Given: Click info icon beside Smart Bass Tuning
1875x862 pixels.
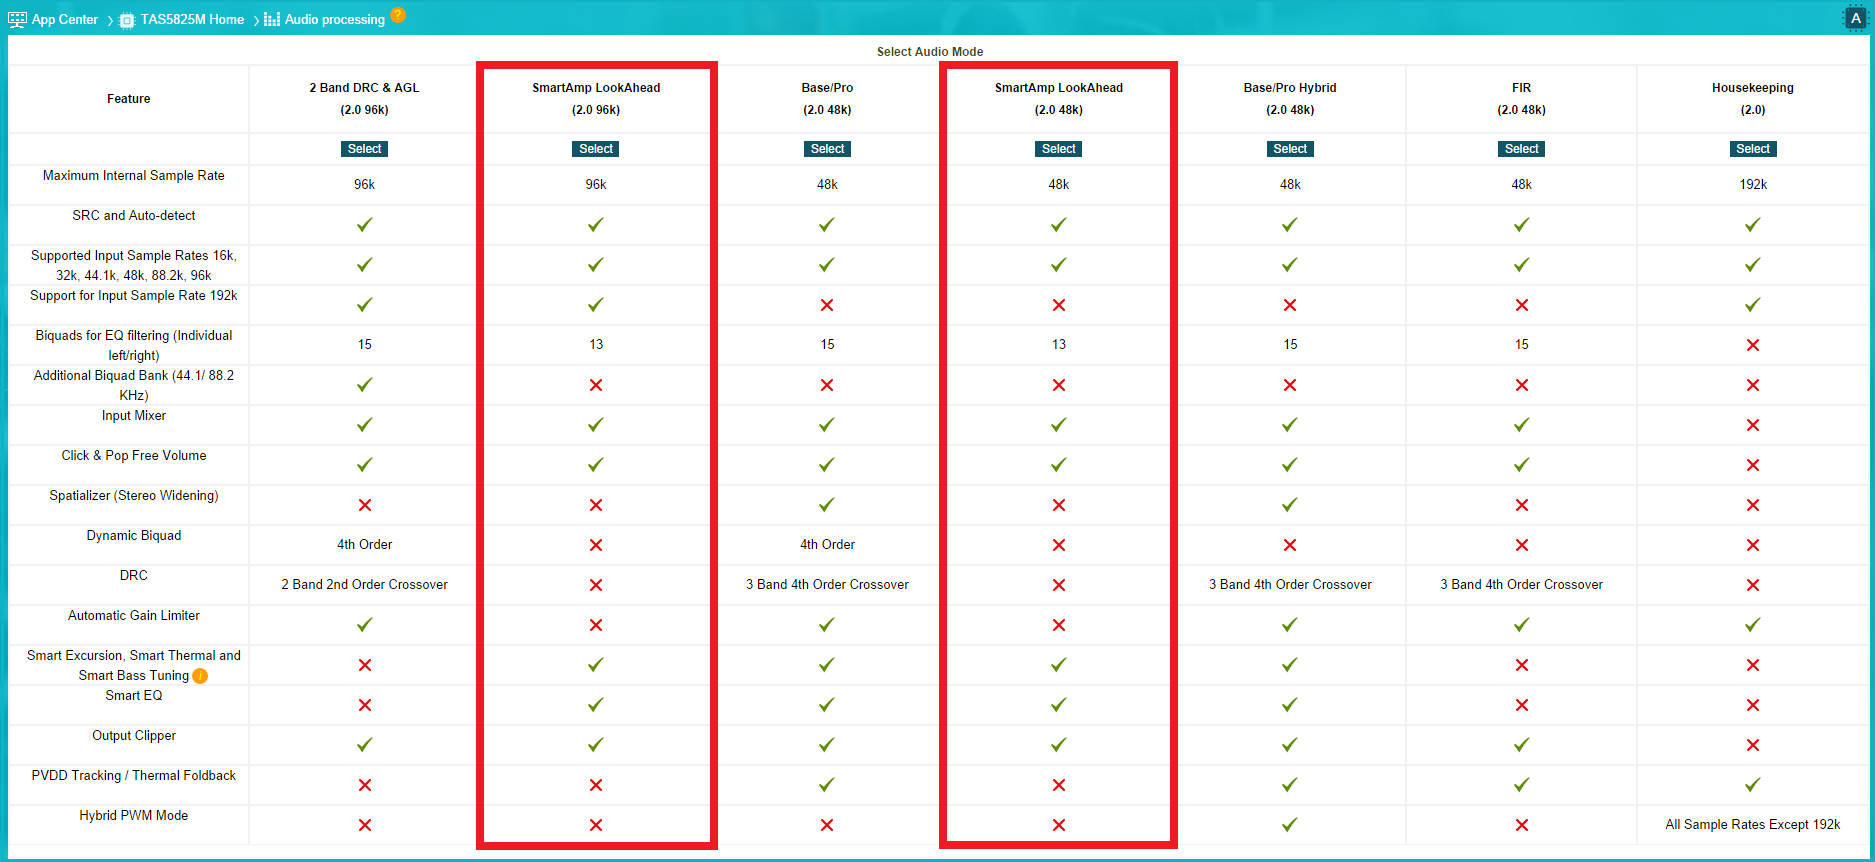Looking at the screenshot, I should point(200,676).
